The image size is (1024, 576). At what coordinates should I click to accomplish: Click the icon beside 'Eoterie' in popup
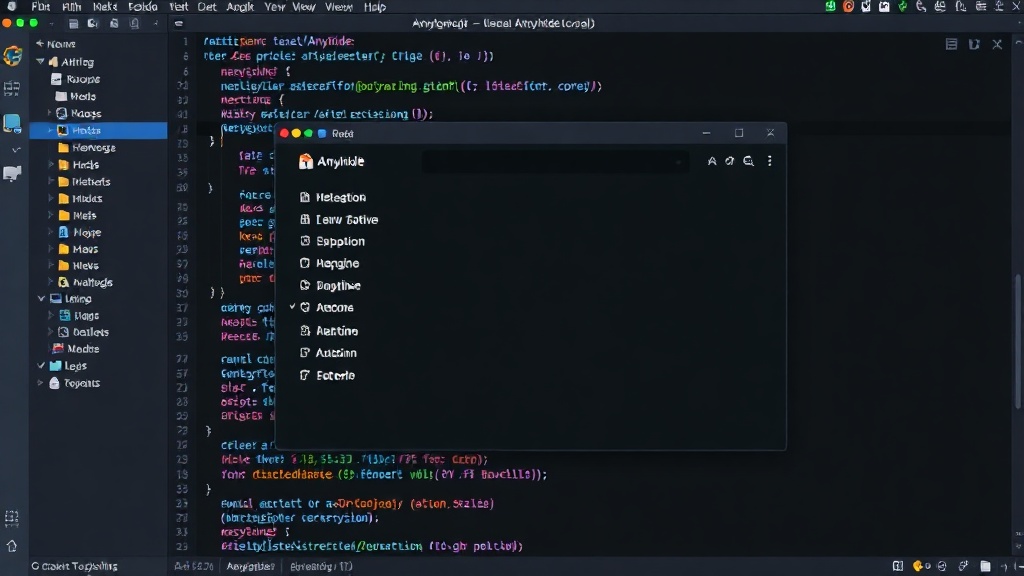[x=304, y=375]
